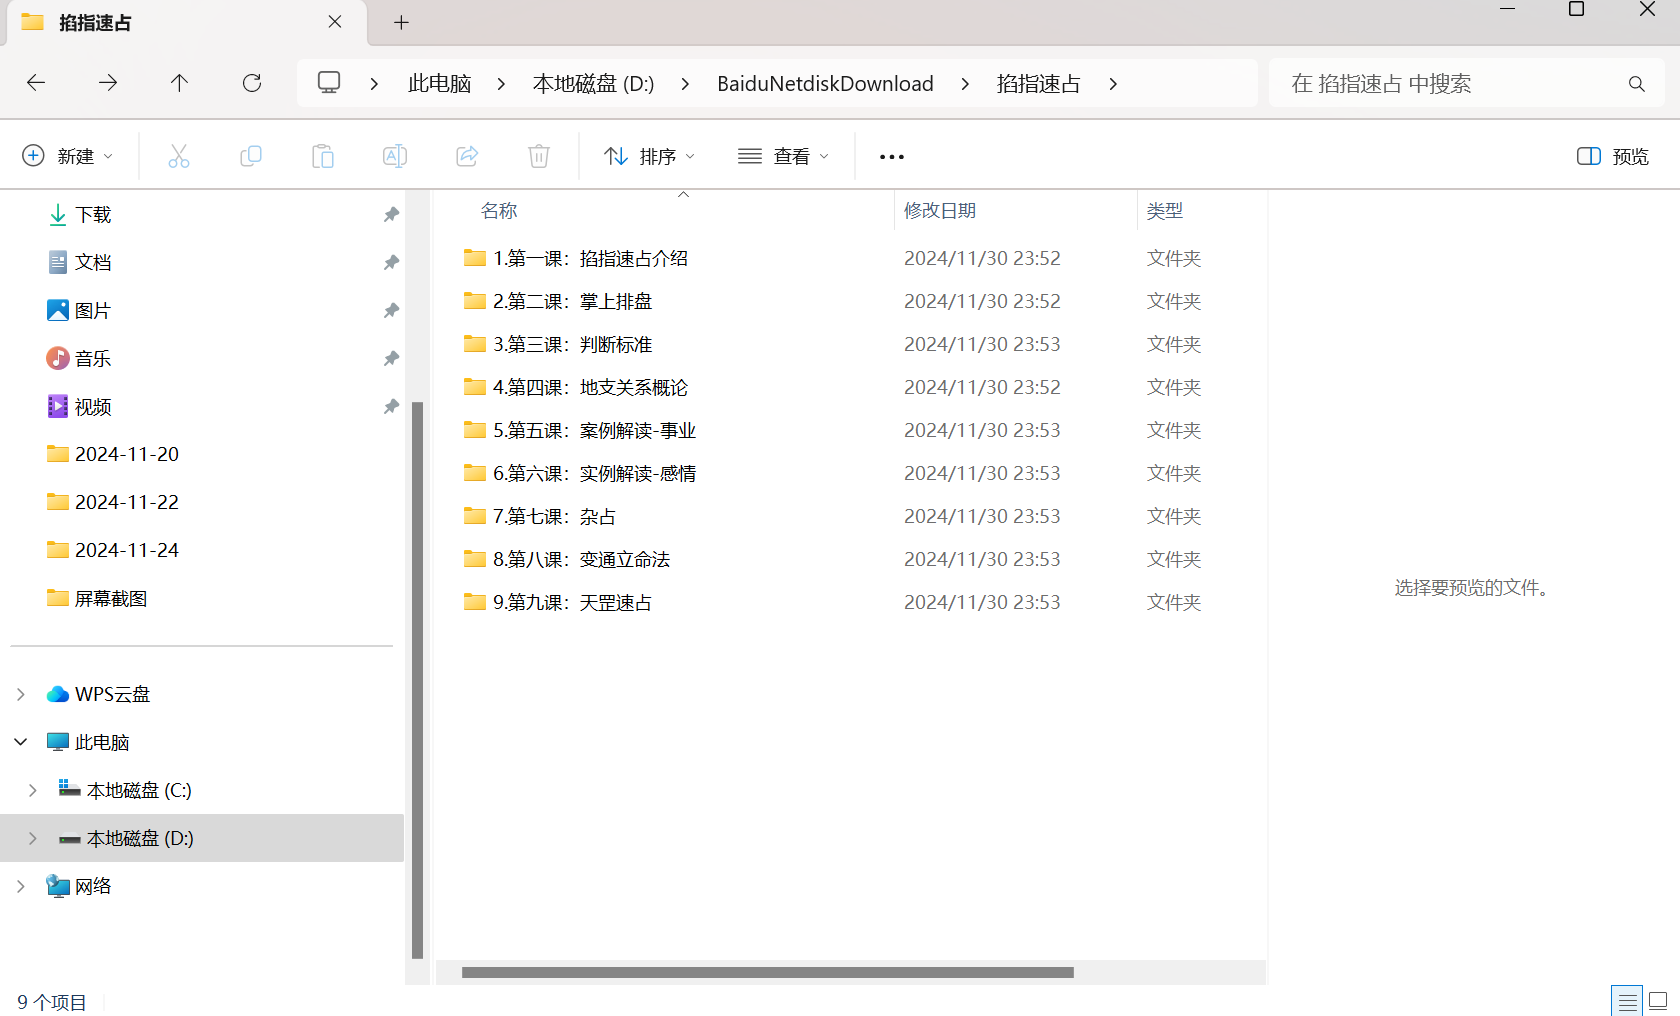Open a new tab with plus button
This screenshot has width=1680, height=1016.
(x=401, y=22)
